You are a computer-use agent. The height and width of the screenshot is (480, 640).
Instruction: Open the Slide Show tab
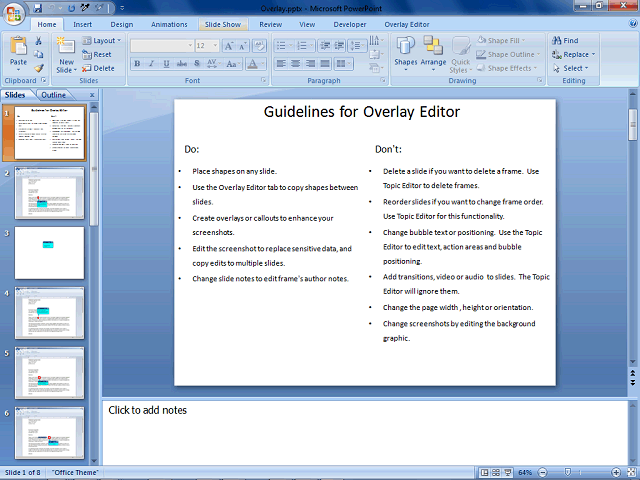223,24
